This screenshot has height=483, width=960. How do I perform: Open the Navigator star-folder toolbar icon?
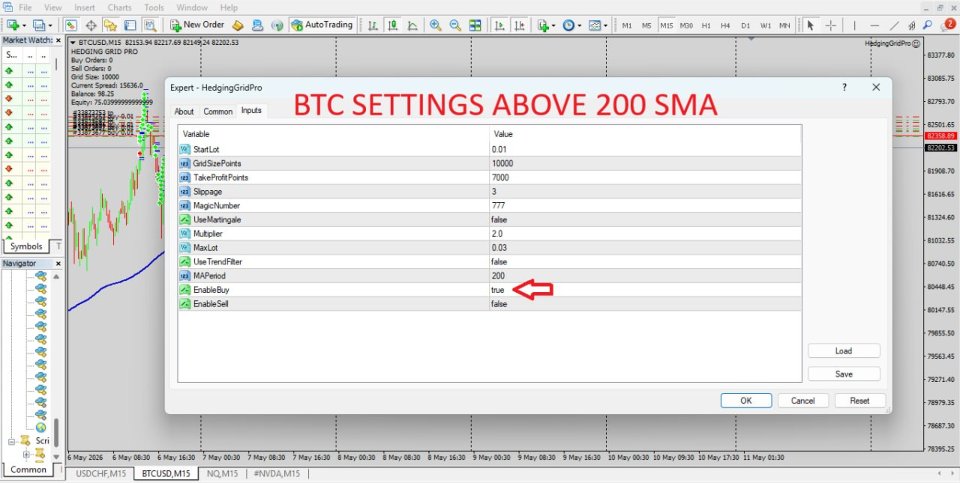110,25
